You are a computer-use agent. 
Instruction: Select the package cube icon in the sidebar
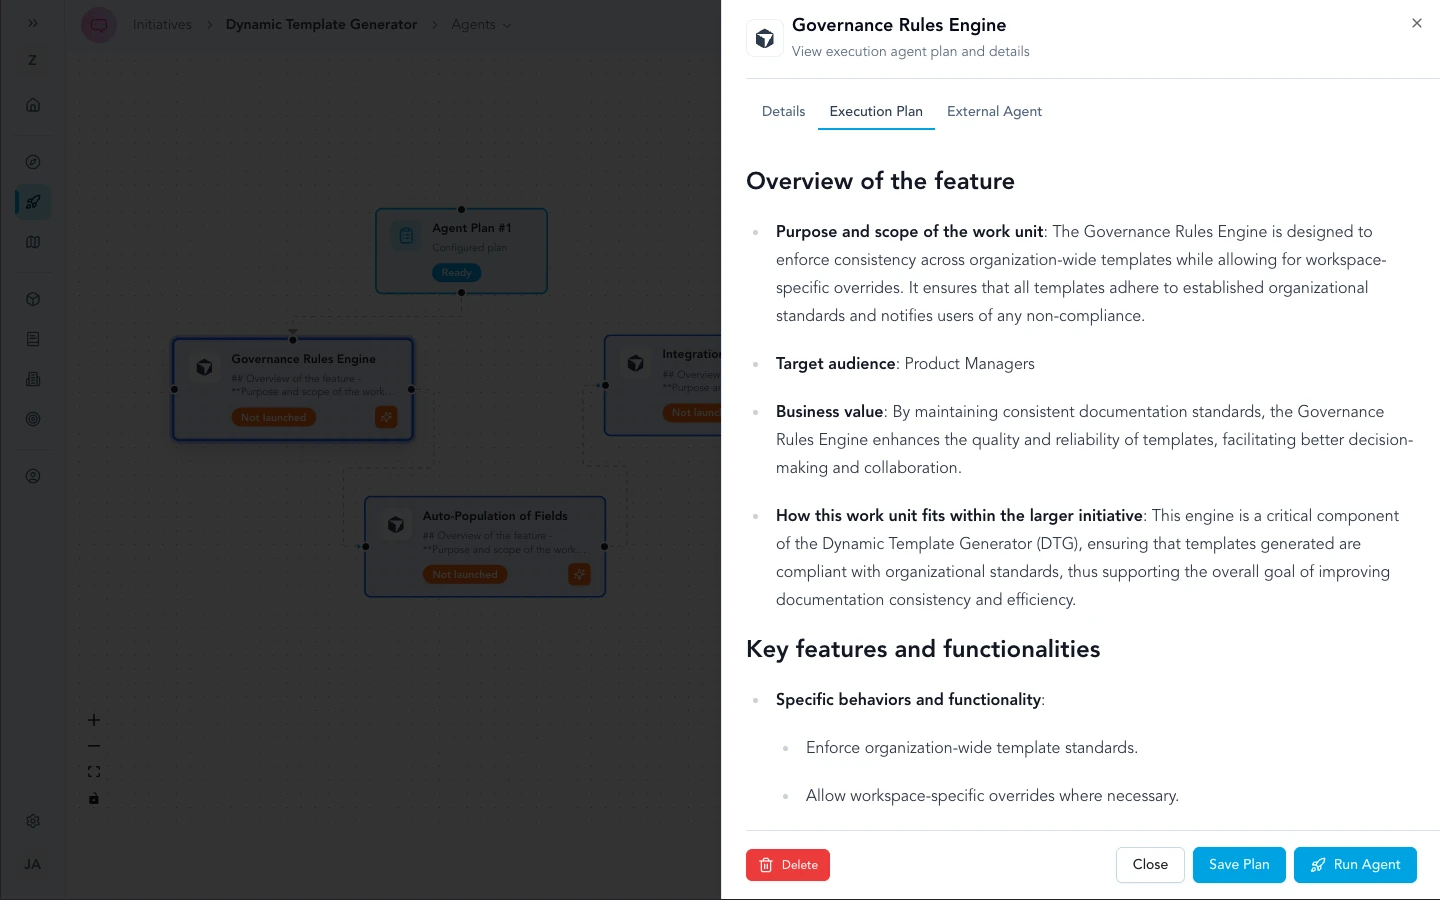pos(33,298)
